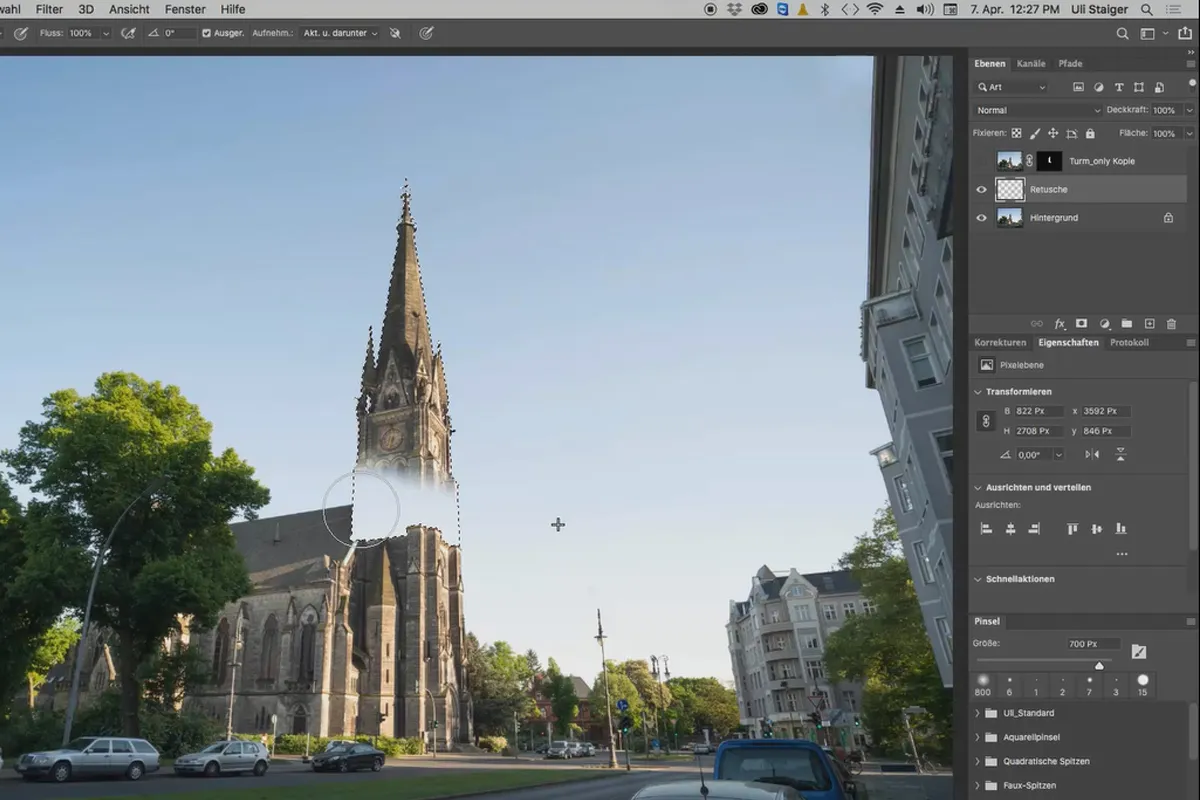Toggle ignore adjustment layers icon

coord(395,33)
